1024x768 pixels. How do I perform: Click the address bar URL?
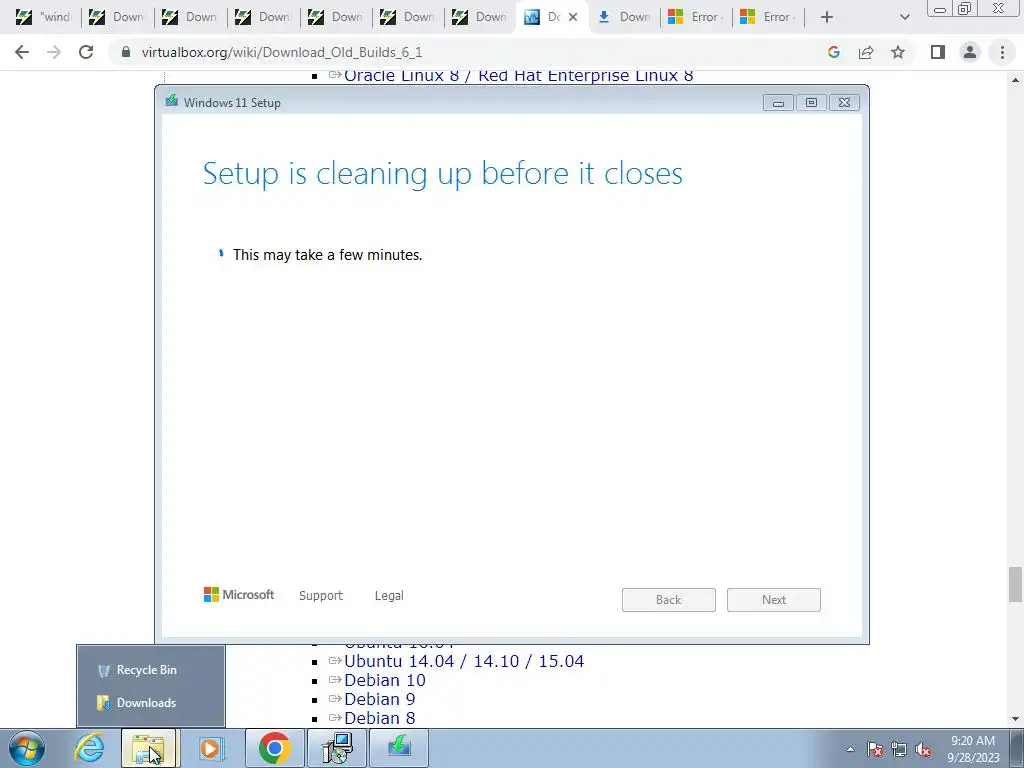282,52
